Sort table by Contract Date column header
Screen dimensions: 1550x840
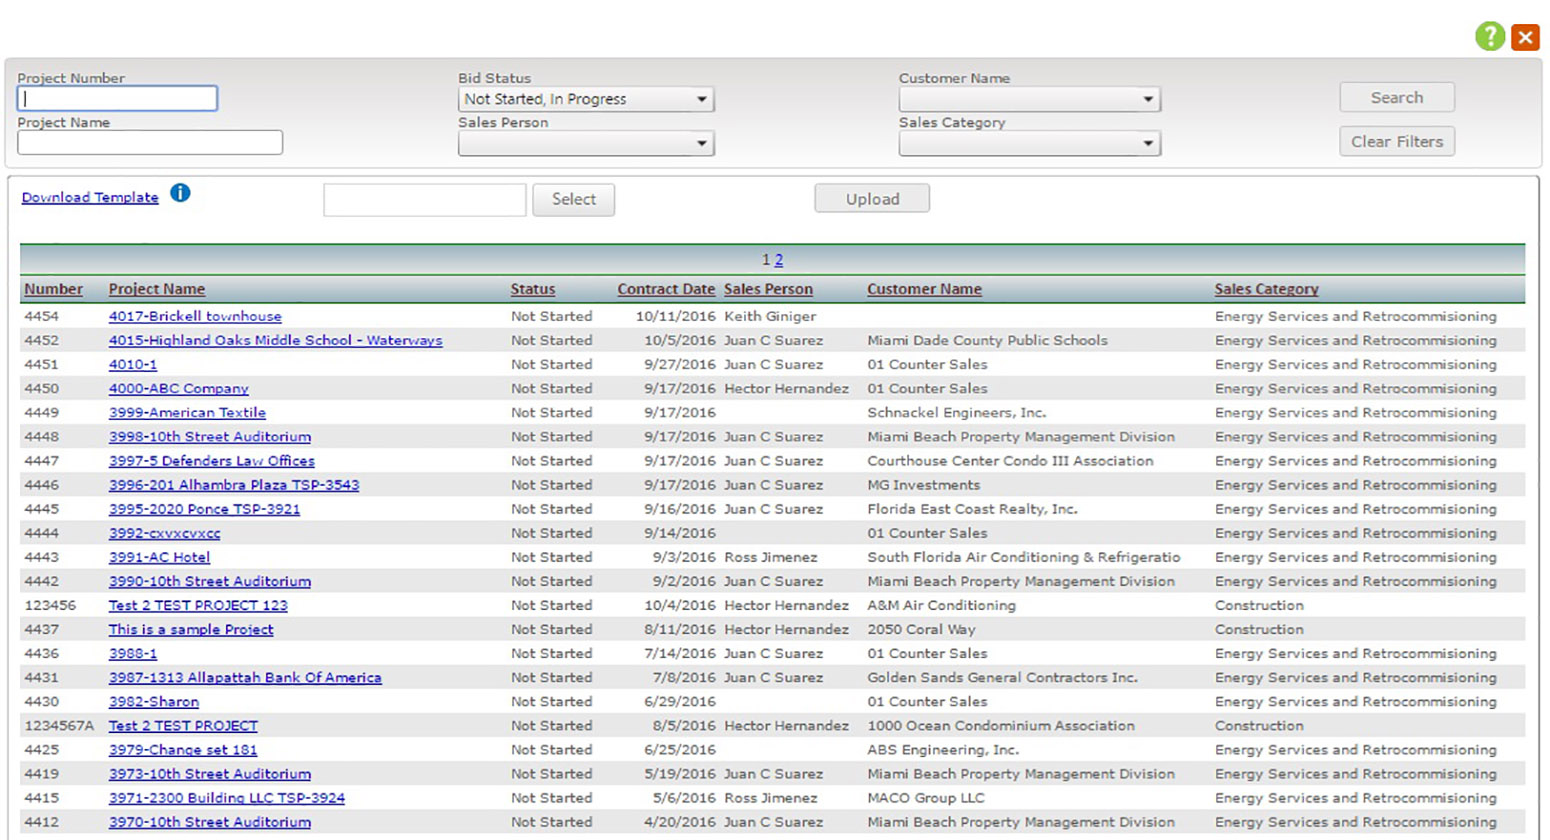coord(665,289)
